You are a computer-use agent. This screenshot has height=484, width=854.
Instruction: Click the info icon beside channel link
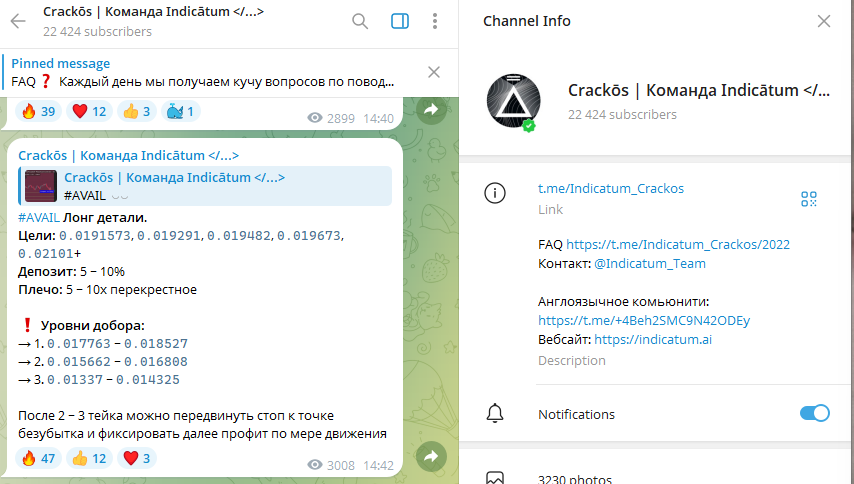(x=495, y=193)
